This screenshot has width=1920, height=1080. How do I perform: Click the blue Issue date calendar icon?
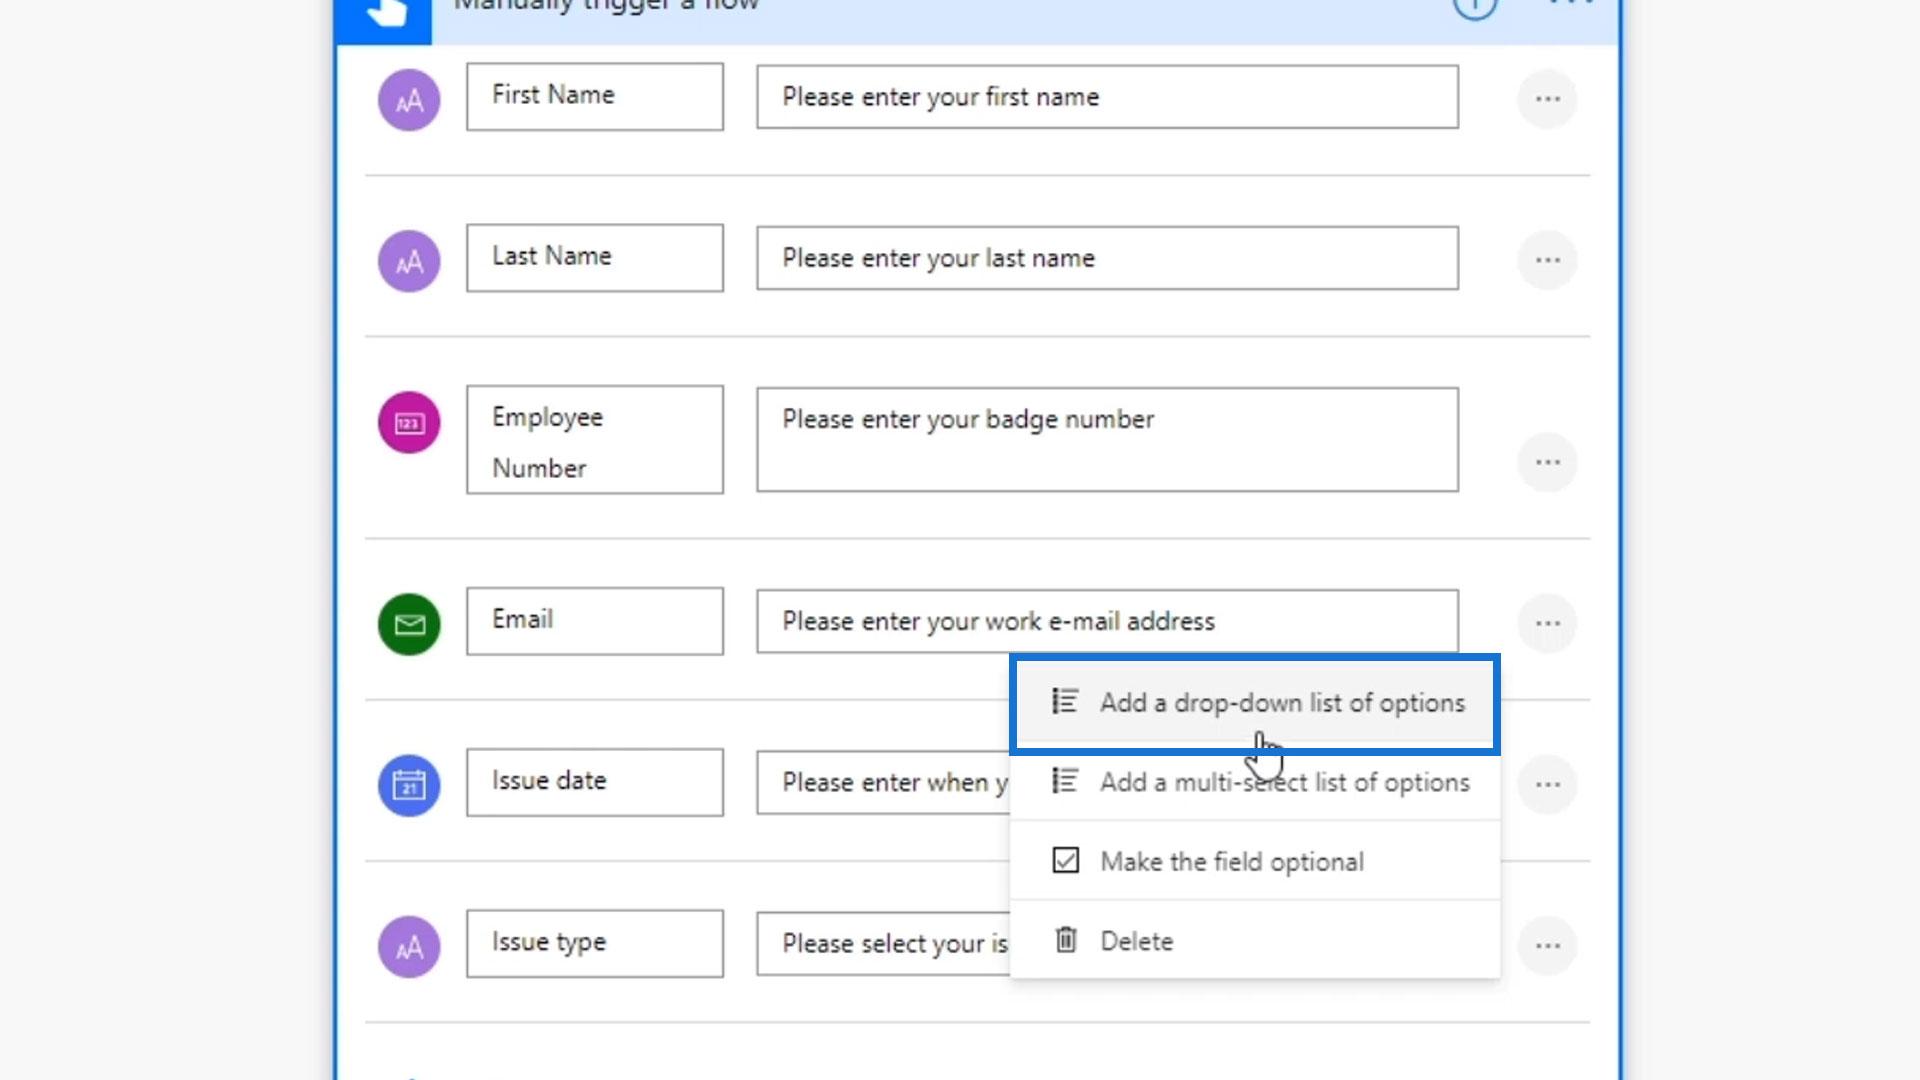[409, 785]
